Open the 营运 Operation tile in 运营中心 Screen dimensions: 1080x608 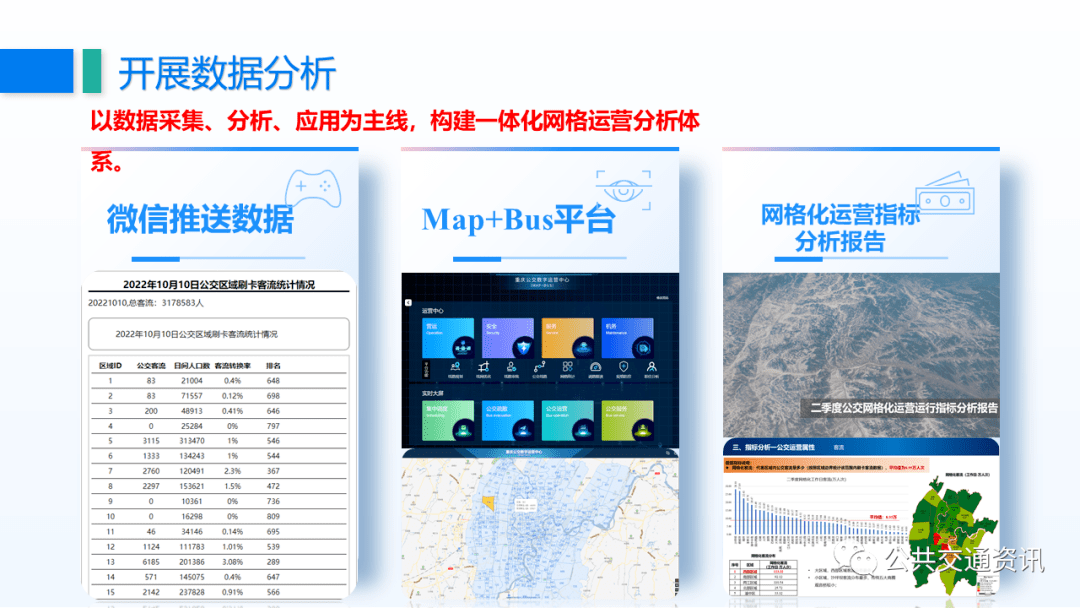click(x=448, y=338)
